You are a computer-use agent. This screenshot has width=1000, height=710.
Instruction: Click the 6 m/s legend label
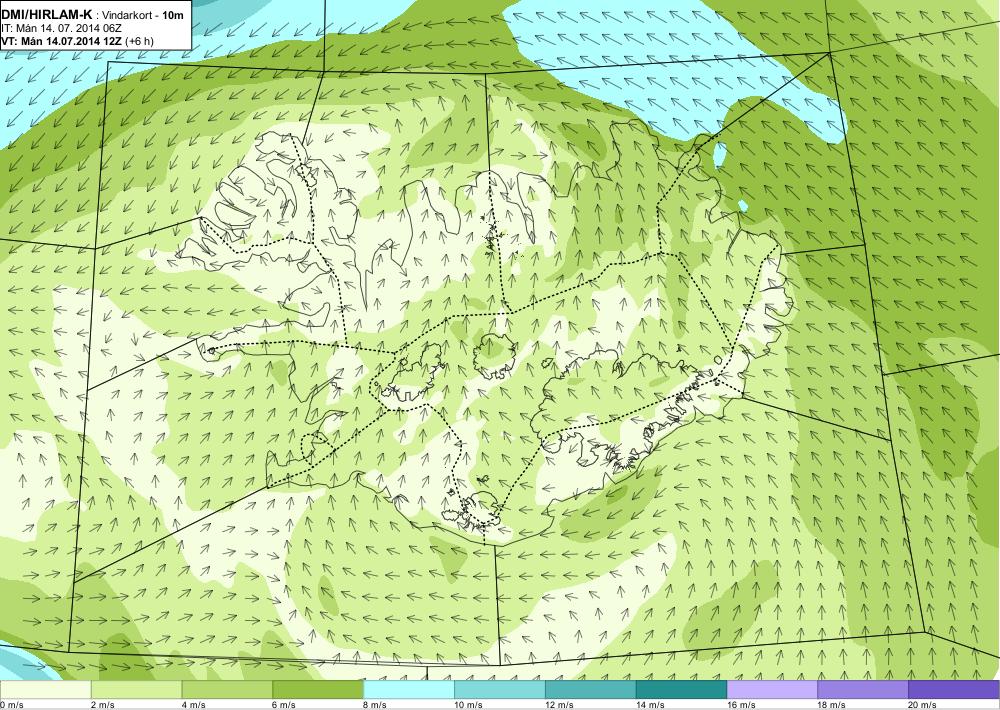click(x=284, y=705)
